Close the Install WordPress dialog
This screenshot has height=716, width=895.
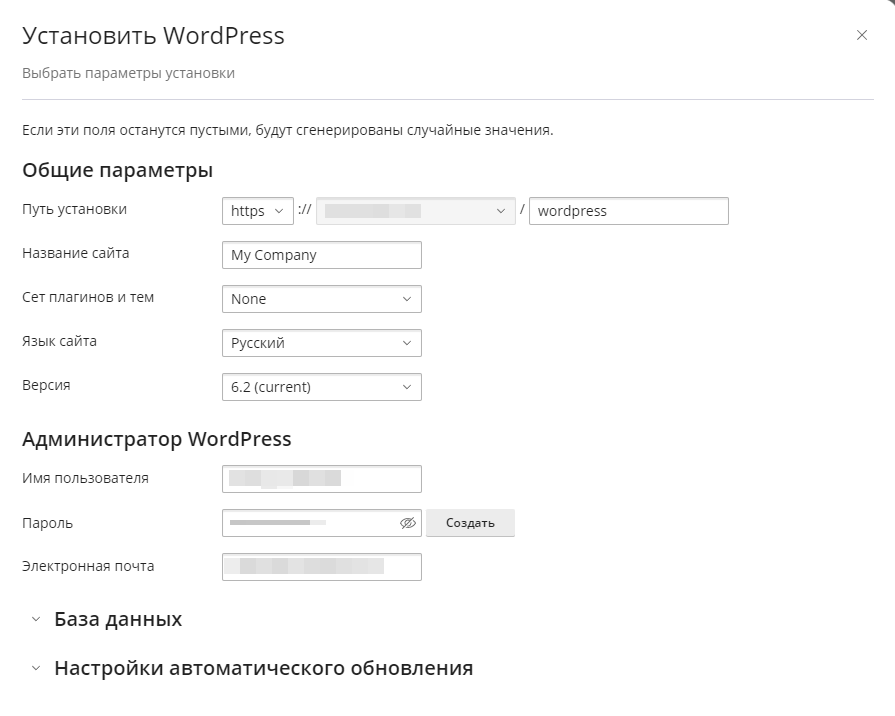click(x=862, y=35)
